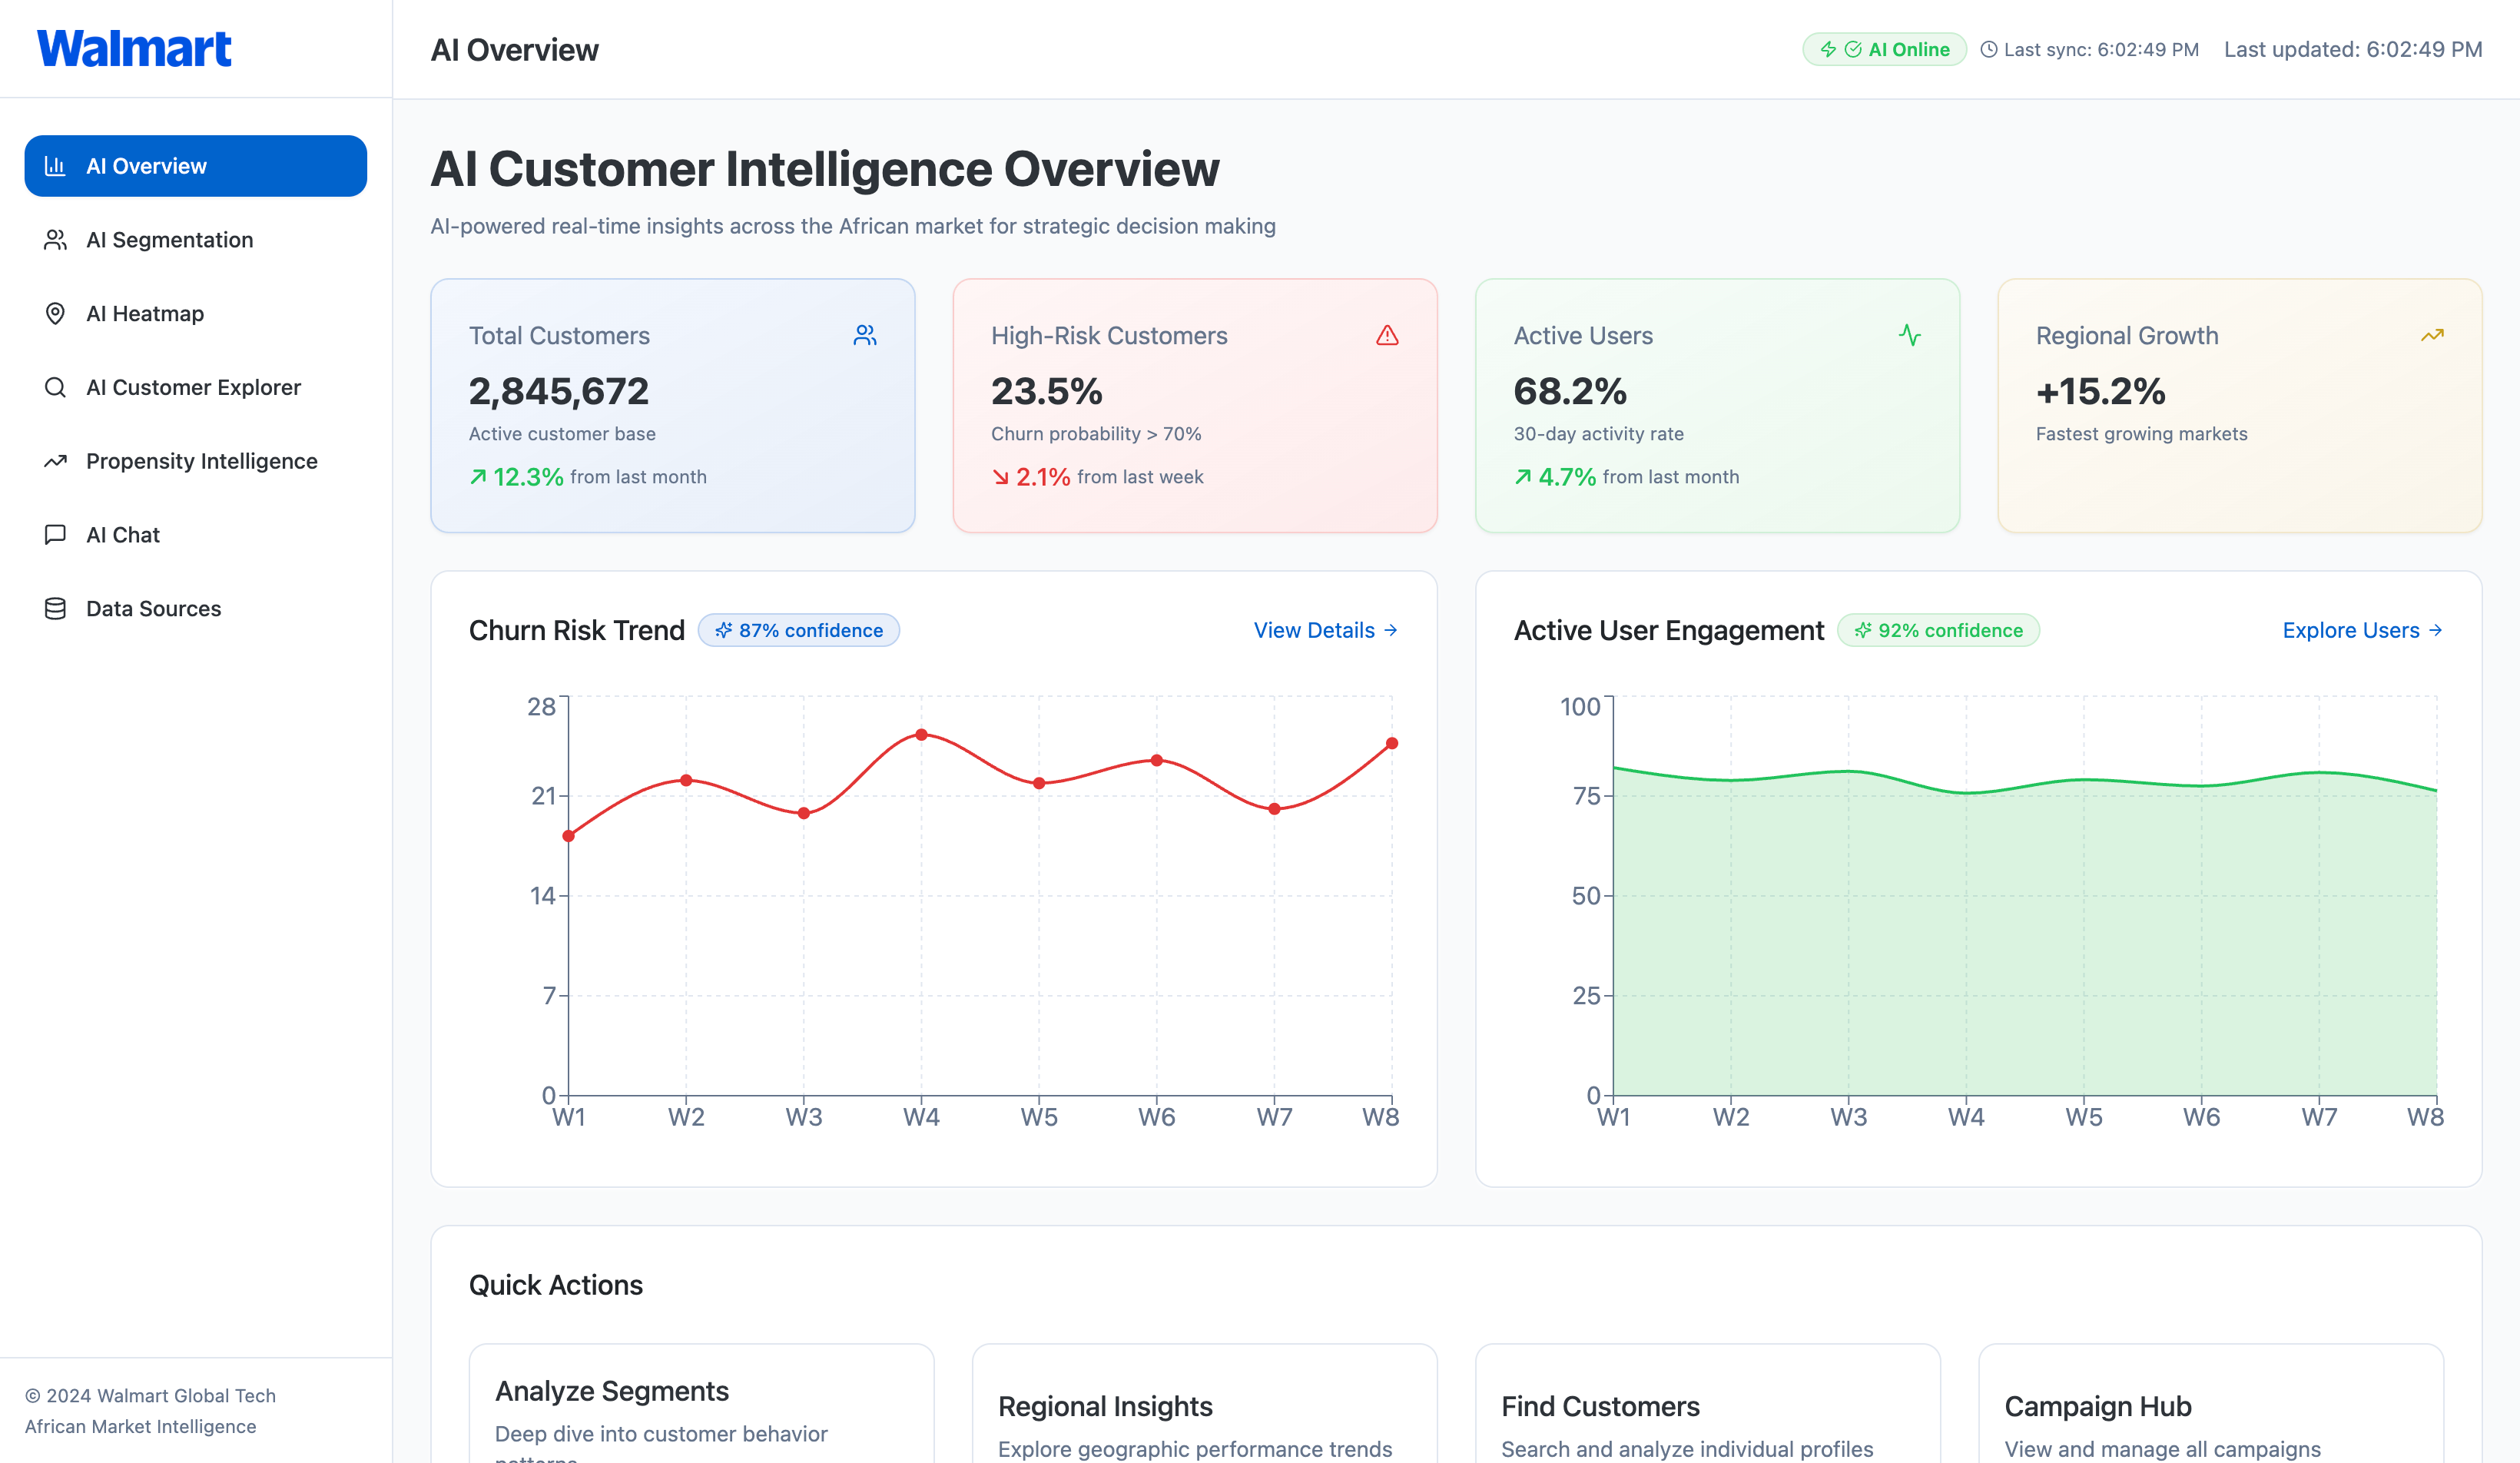Select the Active Users card
Screen dimensions: 2520x1463
pos(1717,405)
